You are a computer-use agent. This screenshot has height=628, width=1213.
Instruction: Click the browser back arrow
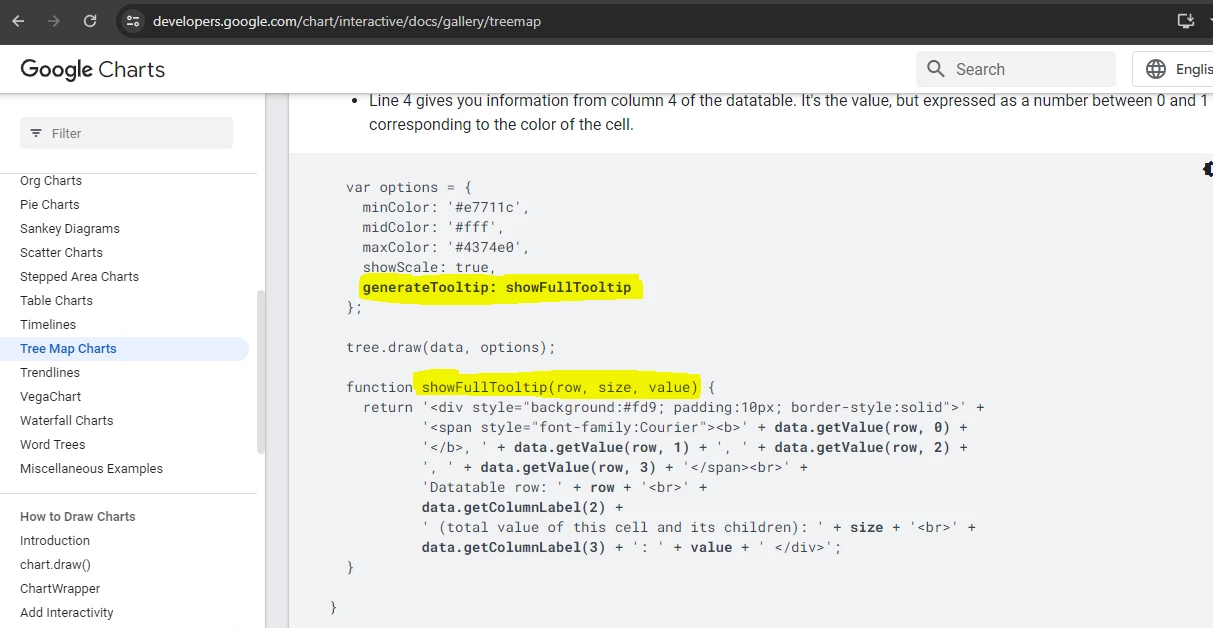tap(18, 21)
